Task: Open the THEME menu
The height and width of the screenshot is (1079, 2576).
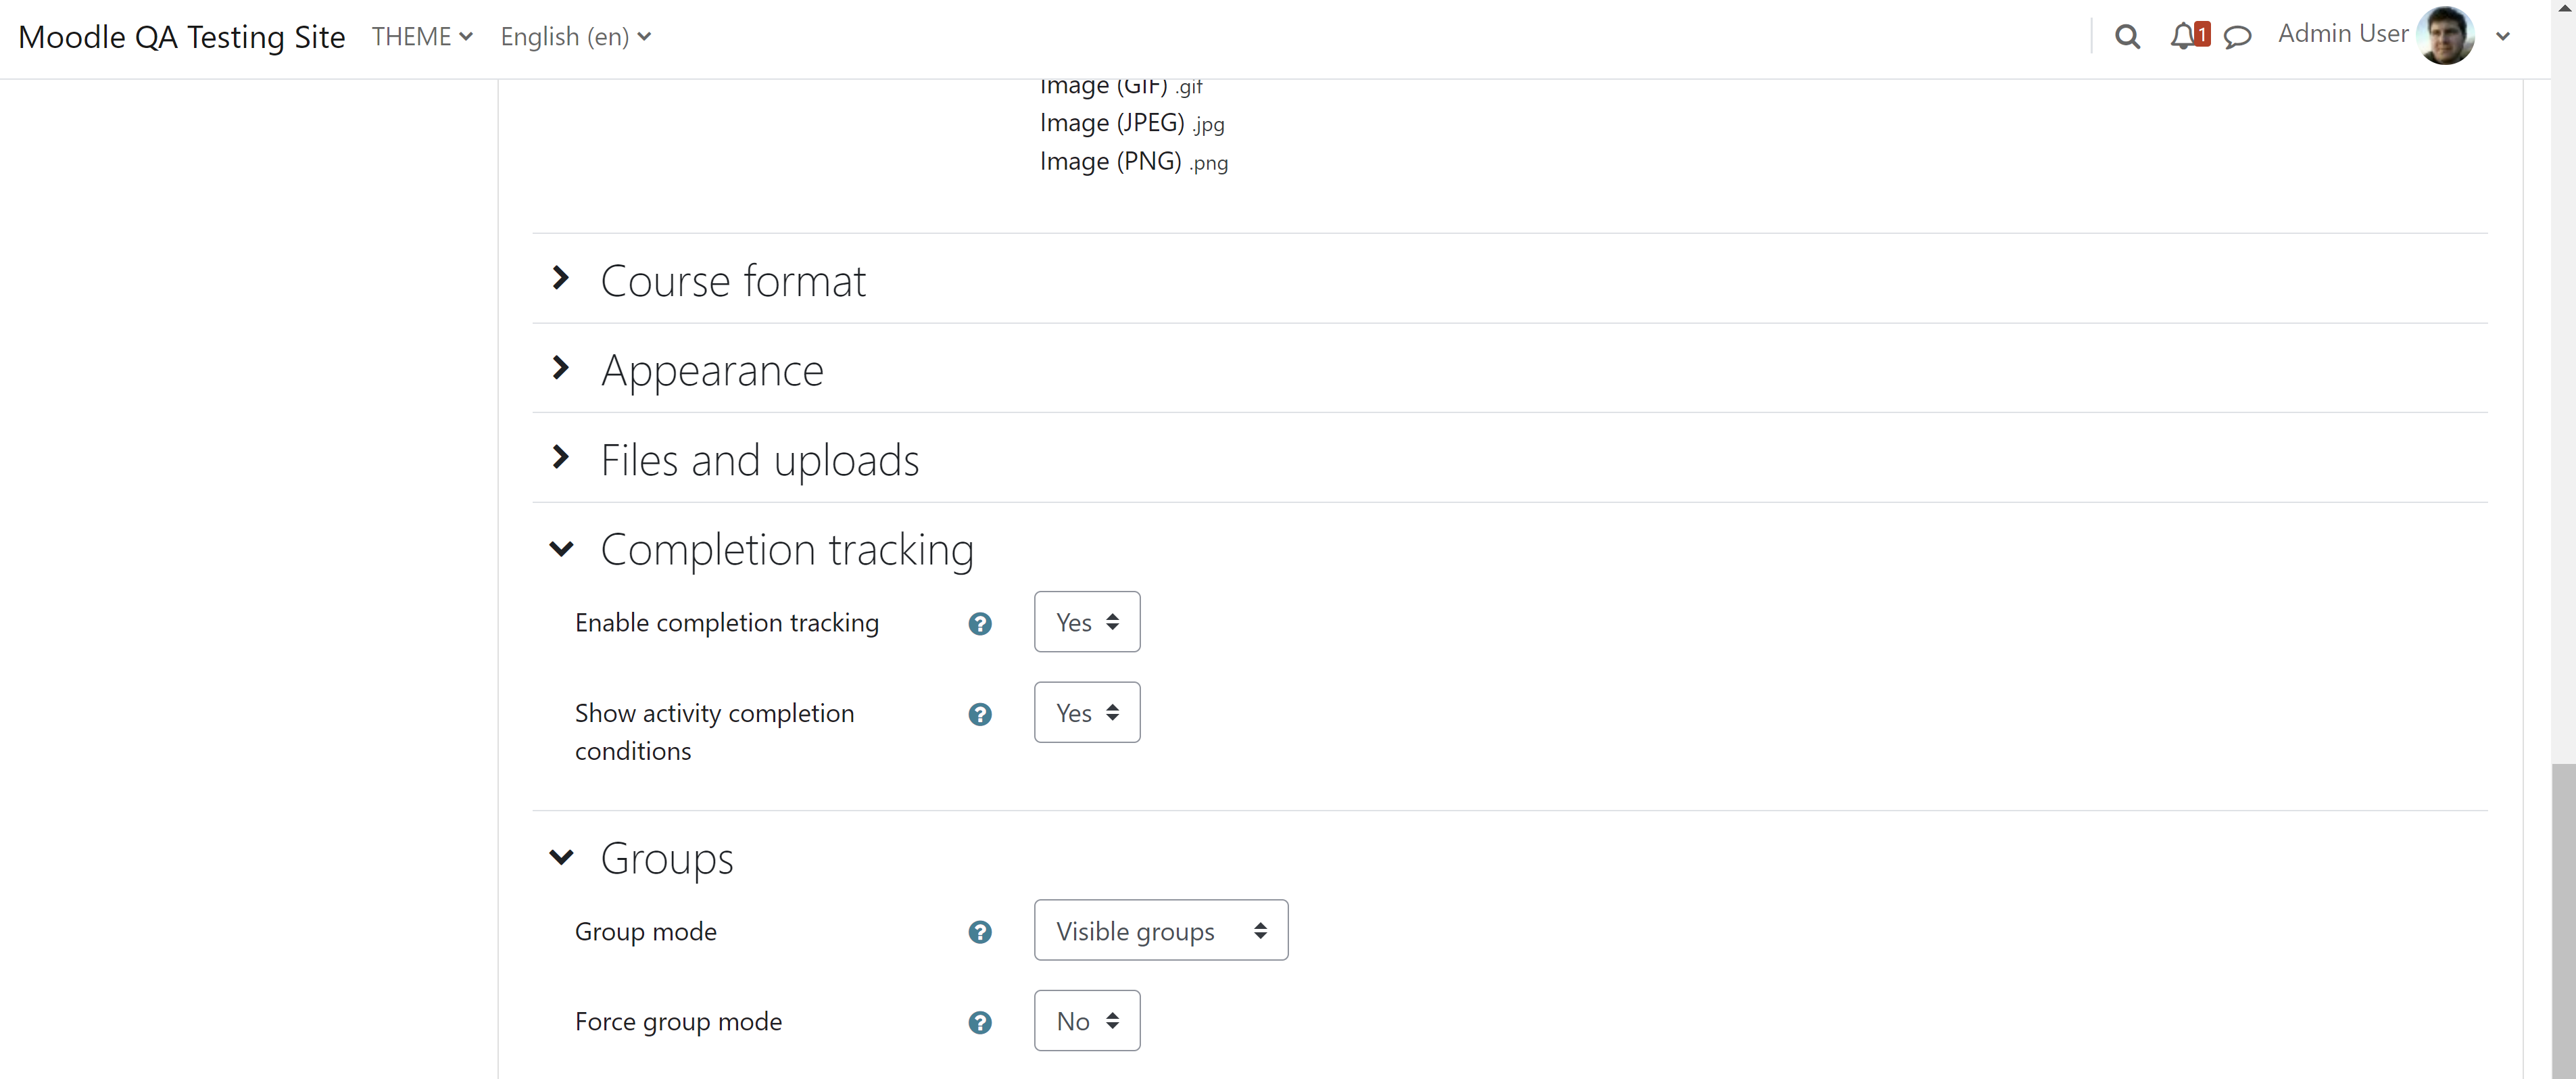Action: tap(422, 37)
